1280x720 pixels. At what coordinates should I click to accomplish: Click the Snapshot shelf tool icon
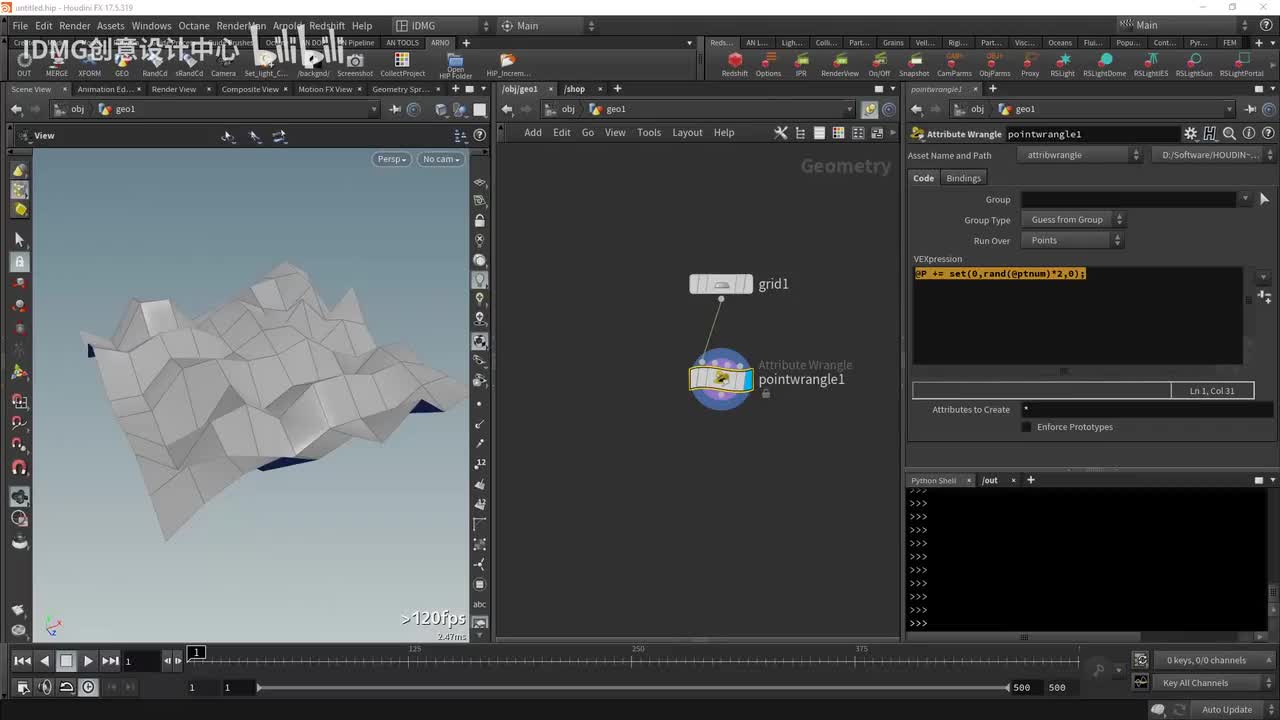coord(913,62)
